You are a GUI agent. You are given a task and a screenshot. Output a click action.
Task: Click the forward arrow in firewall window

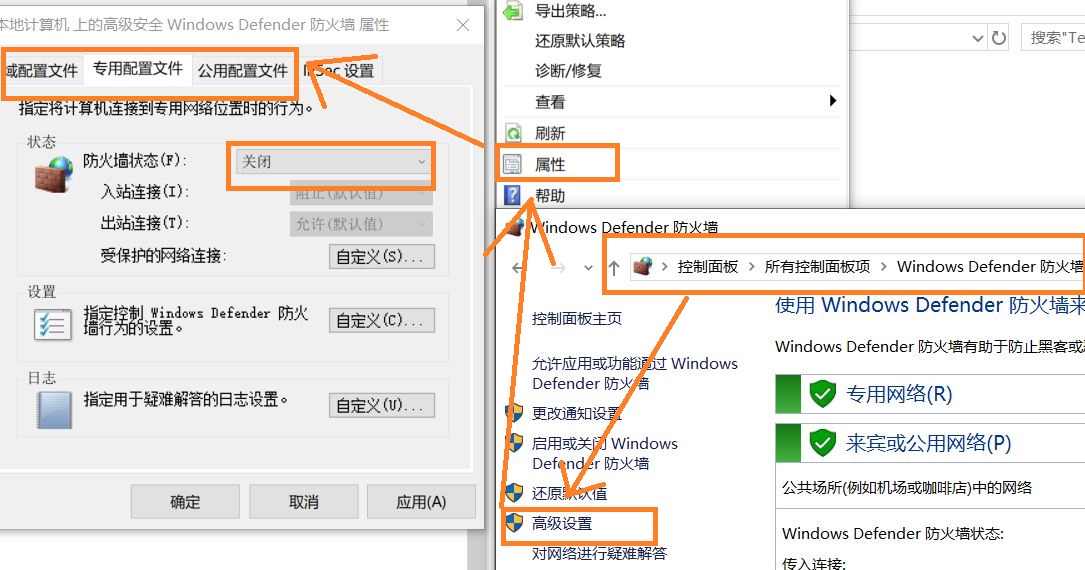[558, 268]
